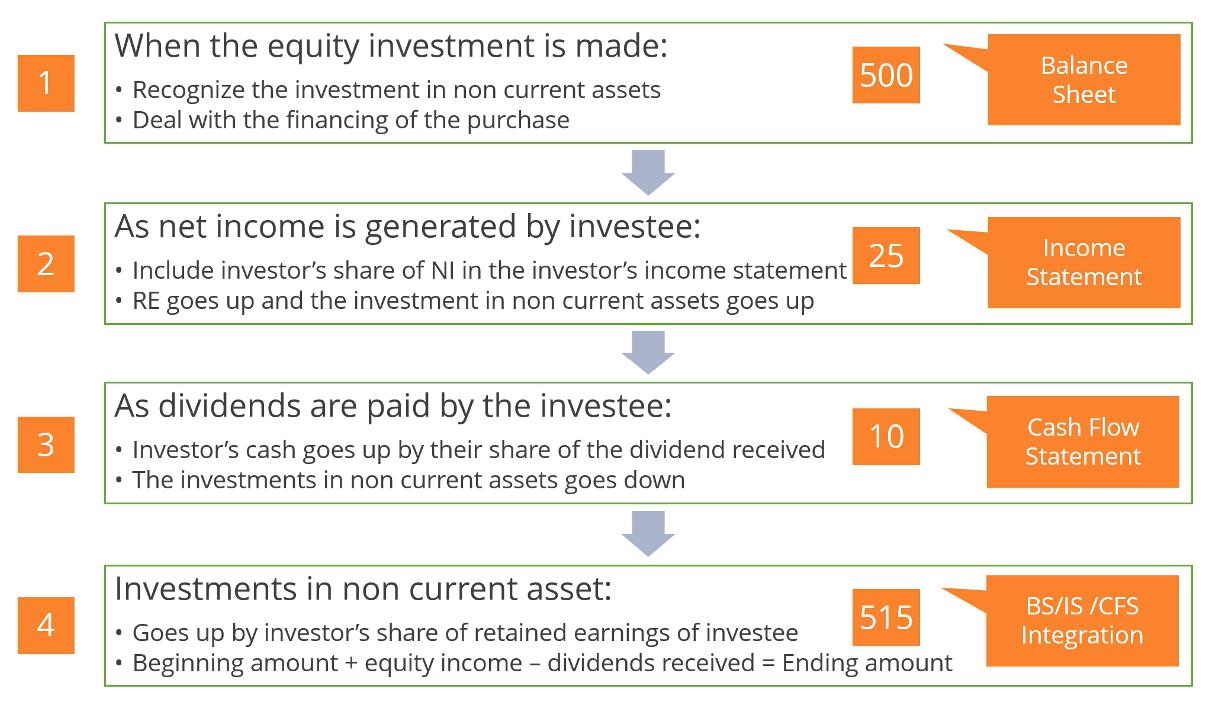Select the 515 value box
Viewport: 1219px width, 703px height.
tap(886, 617)
